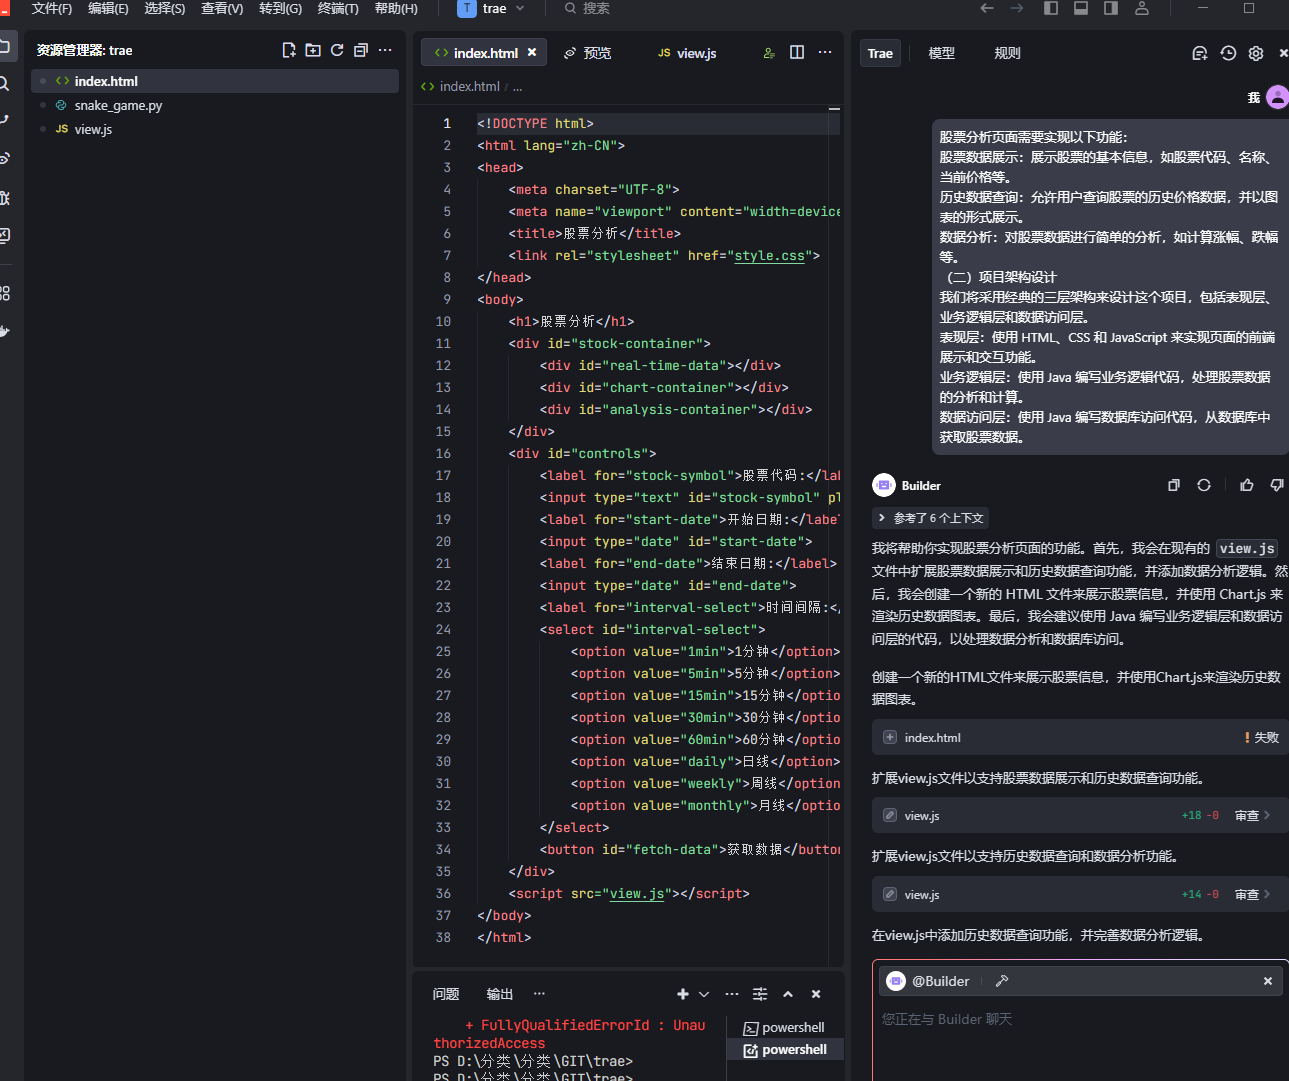This screenshot has height=1081, width=1289.
Task: Go back with the navigation arrow
Action: pyautogui.click(x=987, y=8)
